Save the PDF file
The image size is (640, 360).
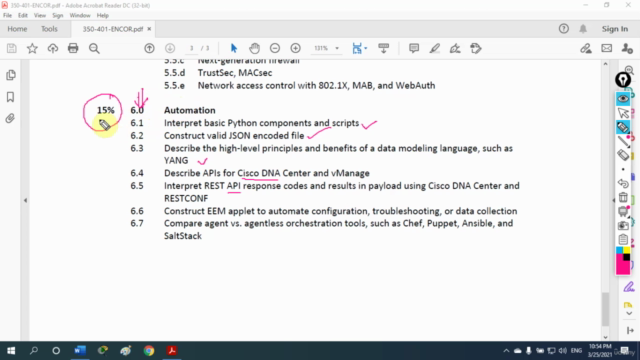tap(11, 49)
